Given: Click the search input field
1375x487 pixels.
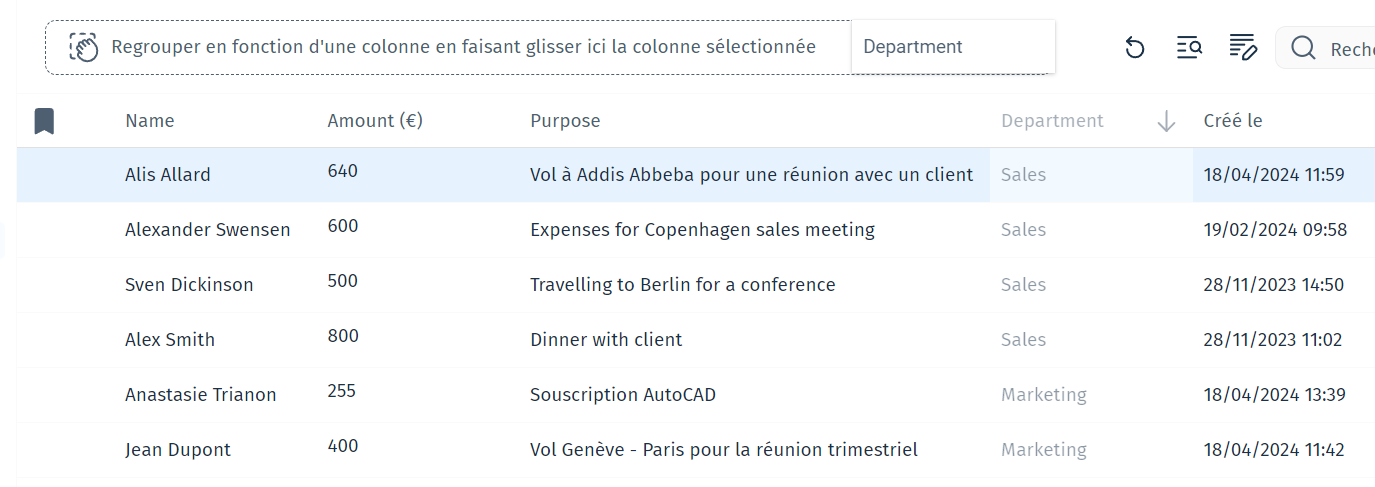Looking at the screenshot, I should point(1350,48).
